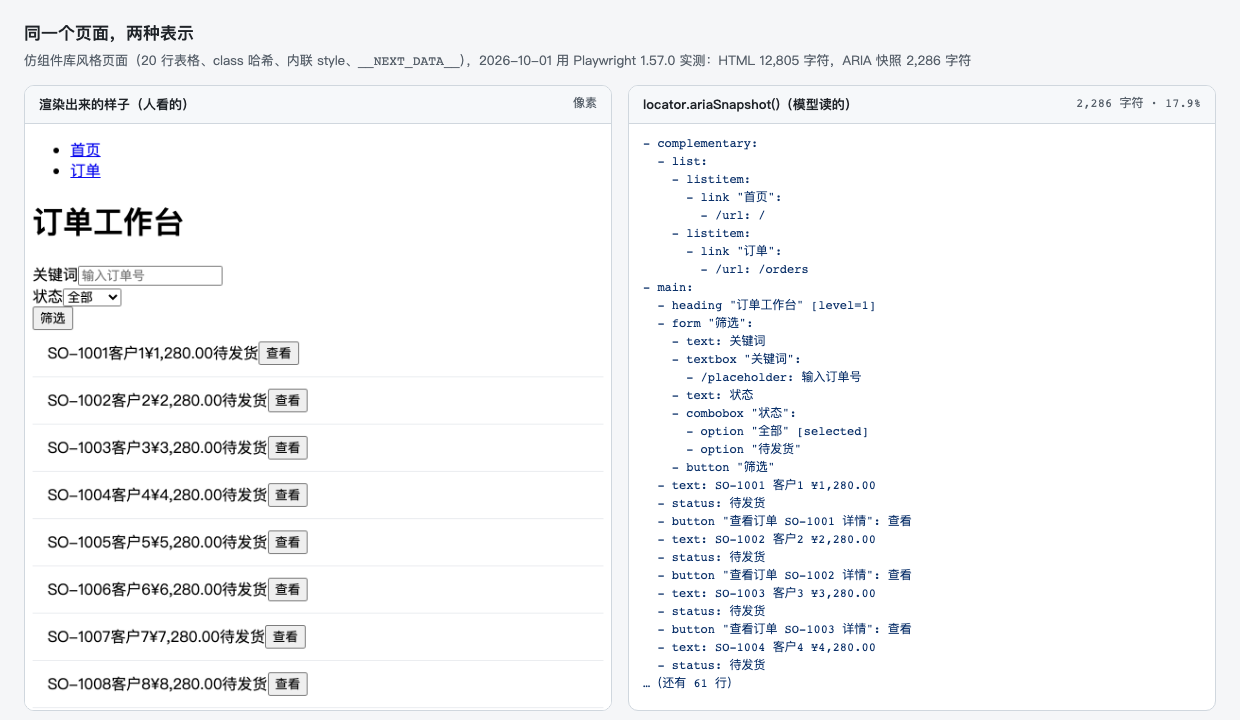The image size is (1240, 720).
Task: Open order SO-1007 with its 查看 button
Action: [x=286, y=637]
